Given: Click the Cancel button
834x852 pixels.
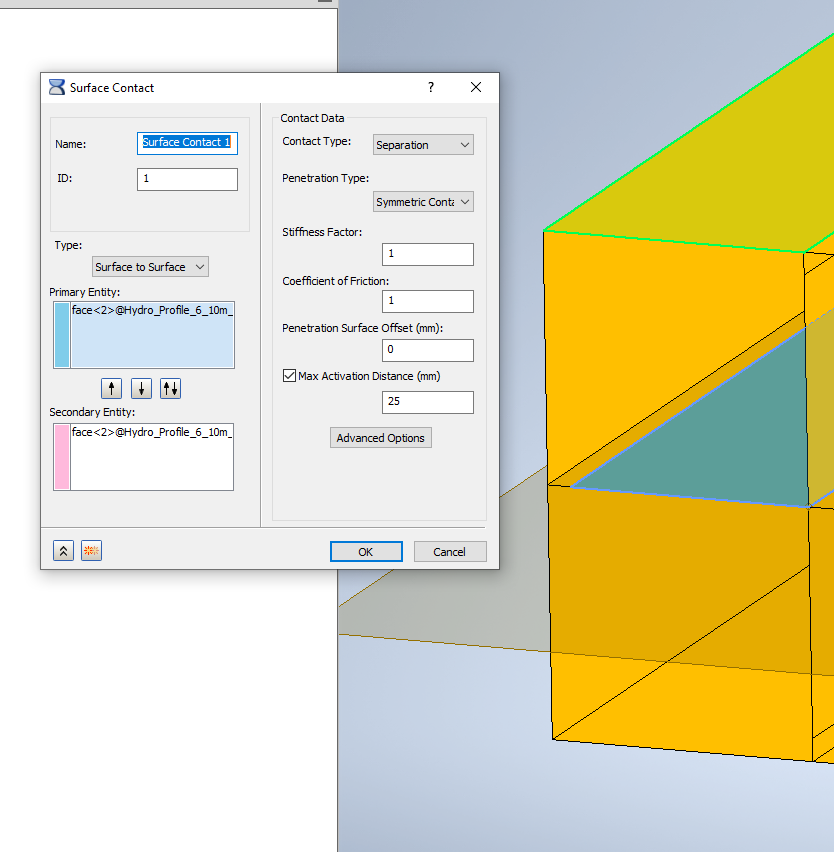Looking at the screenshot, I should coord(449,551).
